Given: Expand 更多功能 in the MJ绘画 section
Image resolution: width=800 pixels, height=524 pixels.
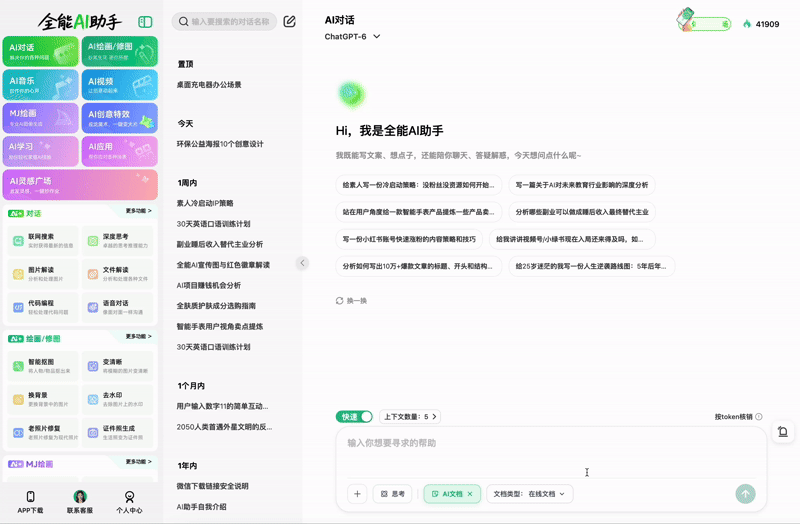Looking at the screenshot, I should [x=138, y=461].
